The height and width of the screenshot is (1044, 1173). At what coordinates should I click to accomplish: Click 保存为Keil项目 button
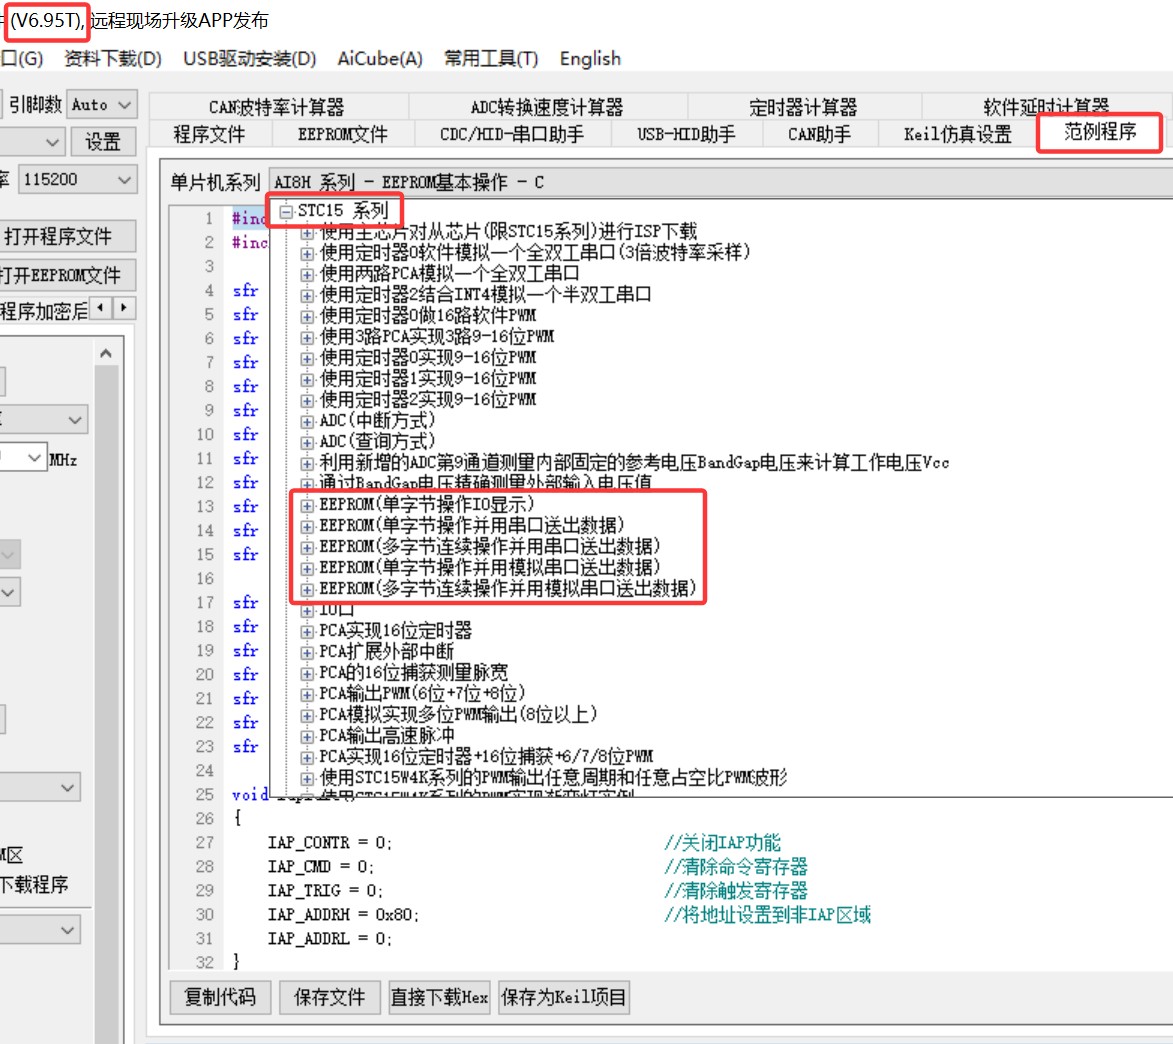(563, 997)
